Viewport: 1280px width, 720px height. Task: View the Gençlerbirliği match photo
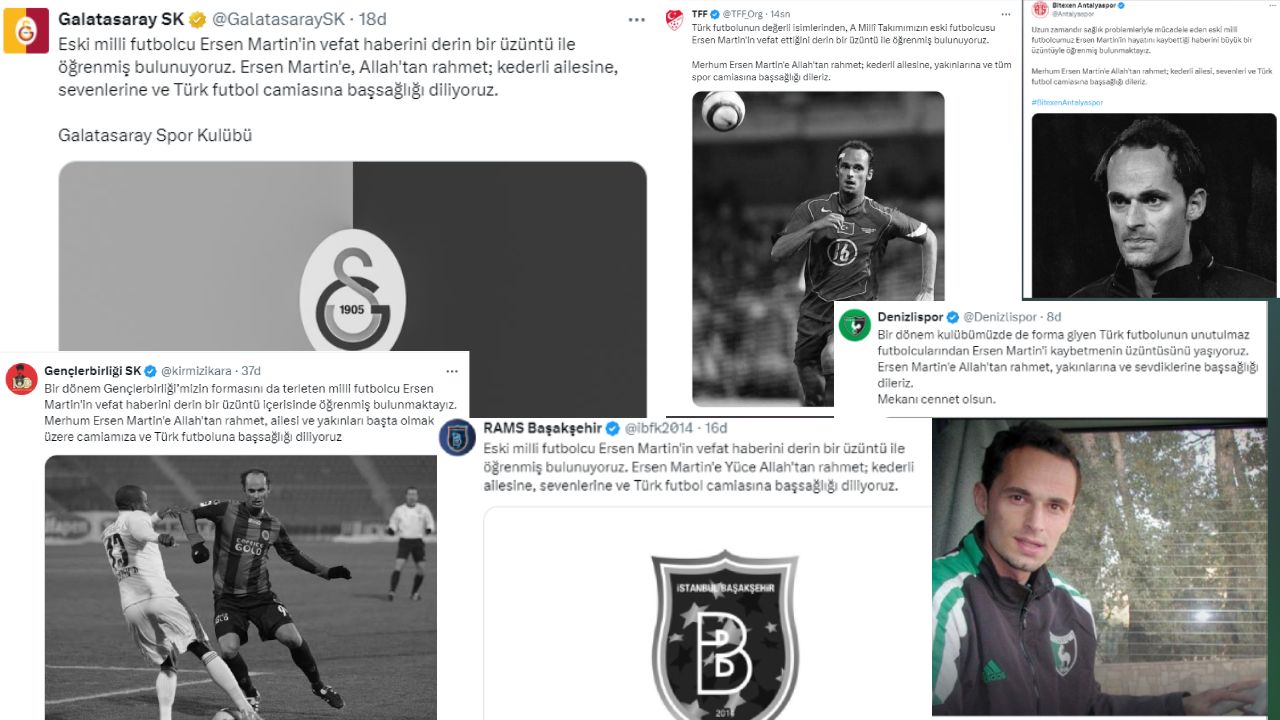(x=241, y=587)
